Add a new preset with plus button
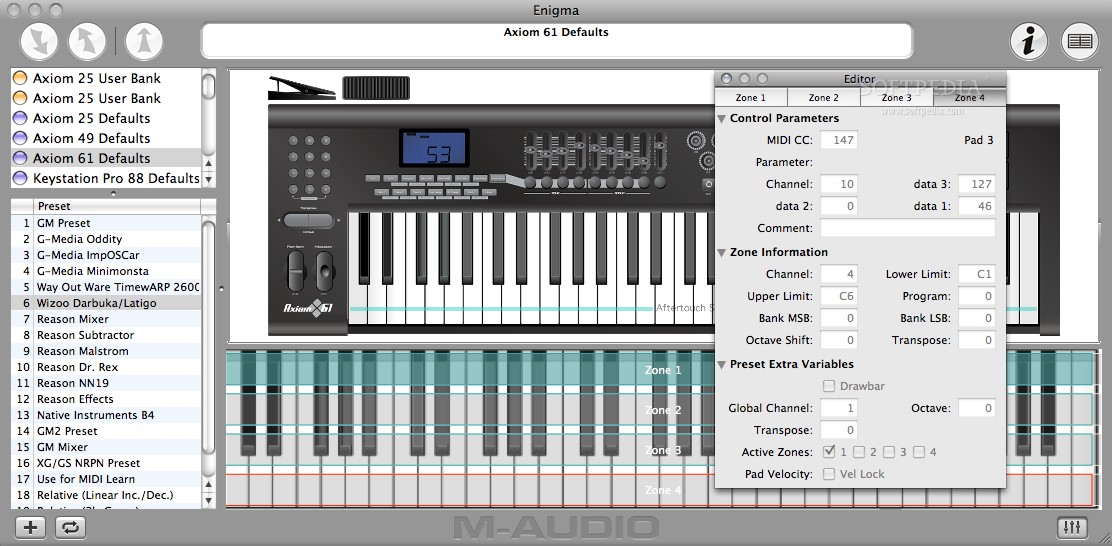Screen dimensions: 1112x546 point(30,527)
